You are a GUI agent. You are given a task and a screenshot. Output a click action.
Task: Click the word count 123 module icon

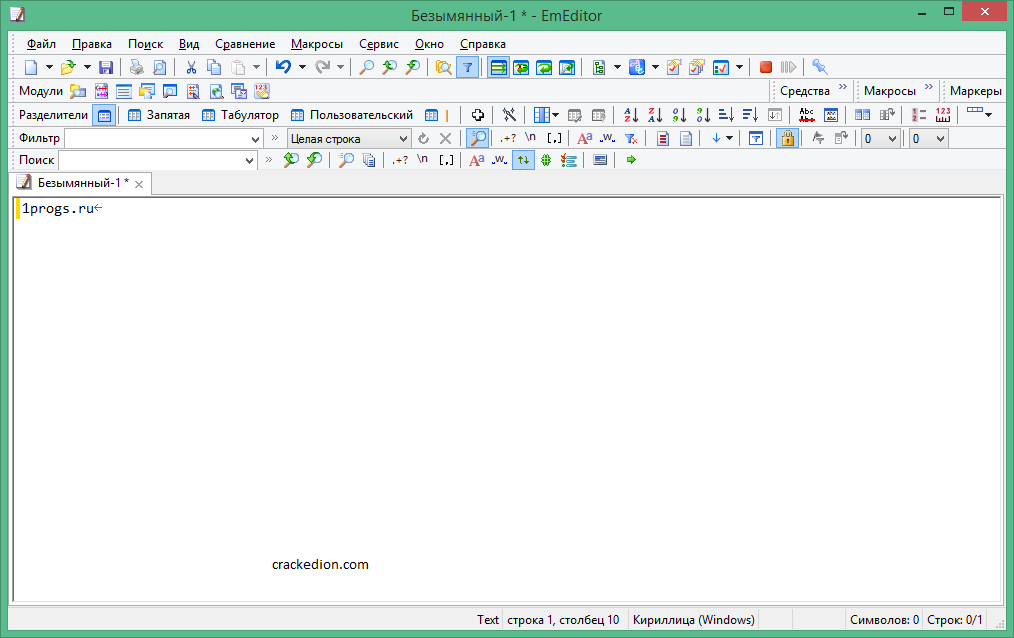point(261,91)
